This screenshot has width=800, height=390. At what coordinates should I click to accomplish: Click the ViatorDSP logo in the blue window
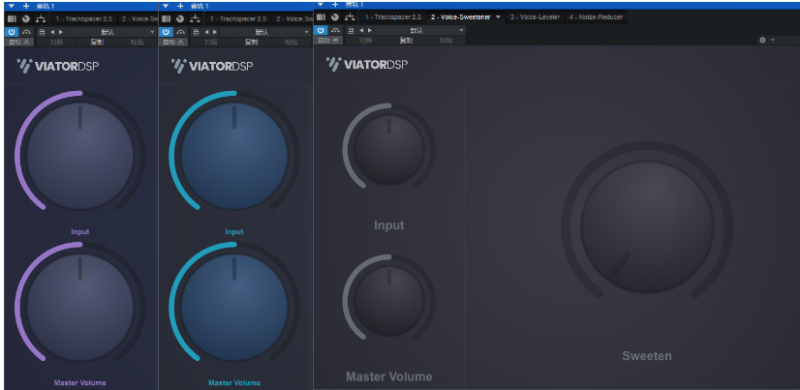(212, 65)
